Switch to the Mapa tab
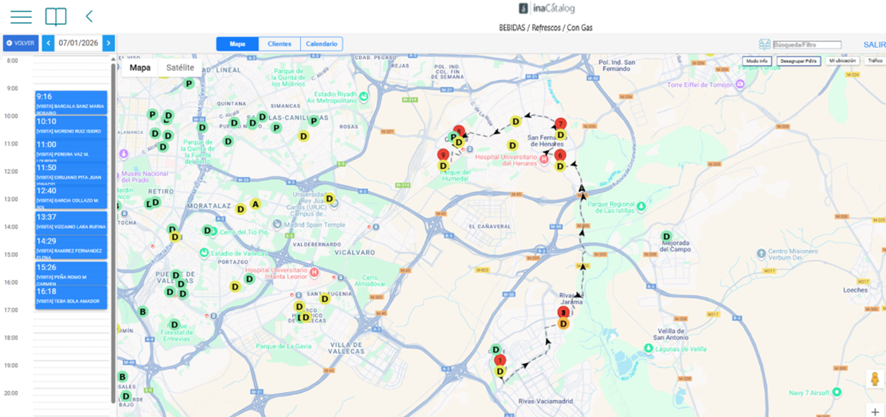The image size is (886, 417). (237, 44)
